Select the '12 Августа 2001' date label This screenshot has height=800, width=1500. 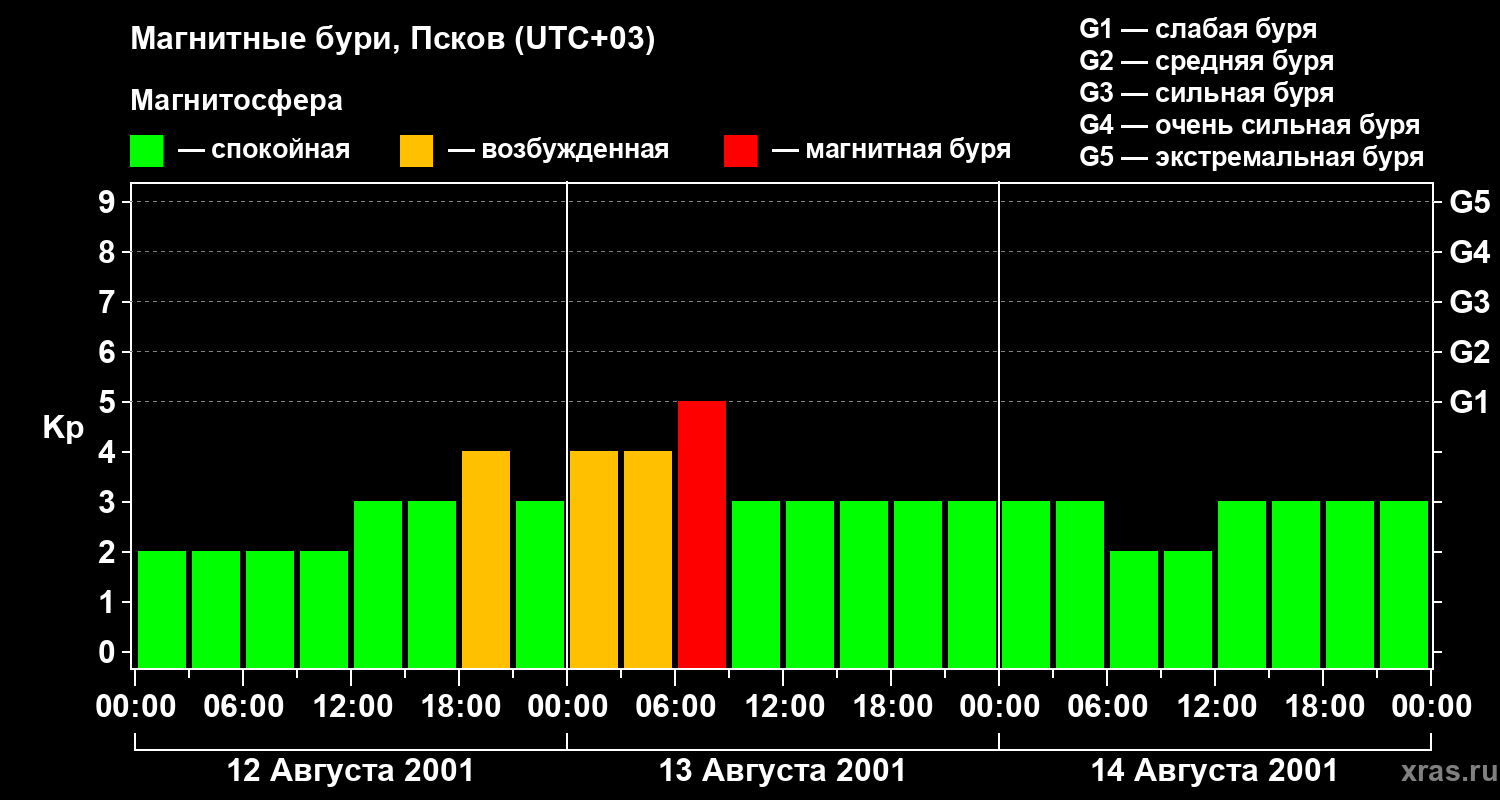click(350, 771)
